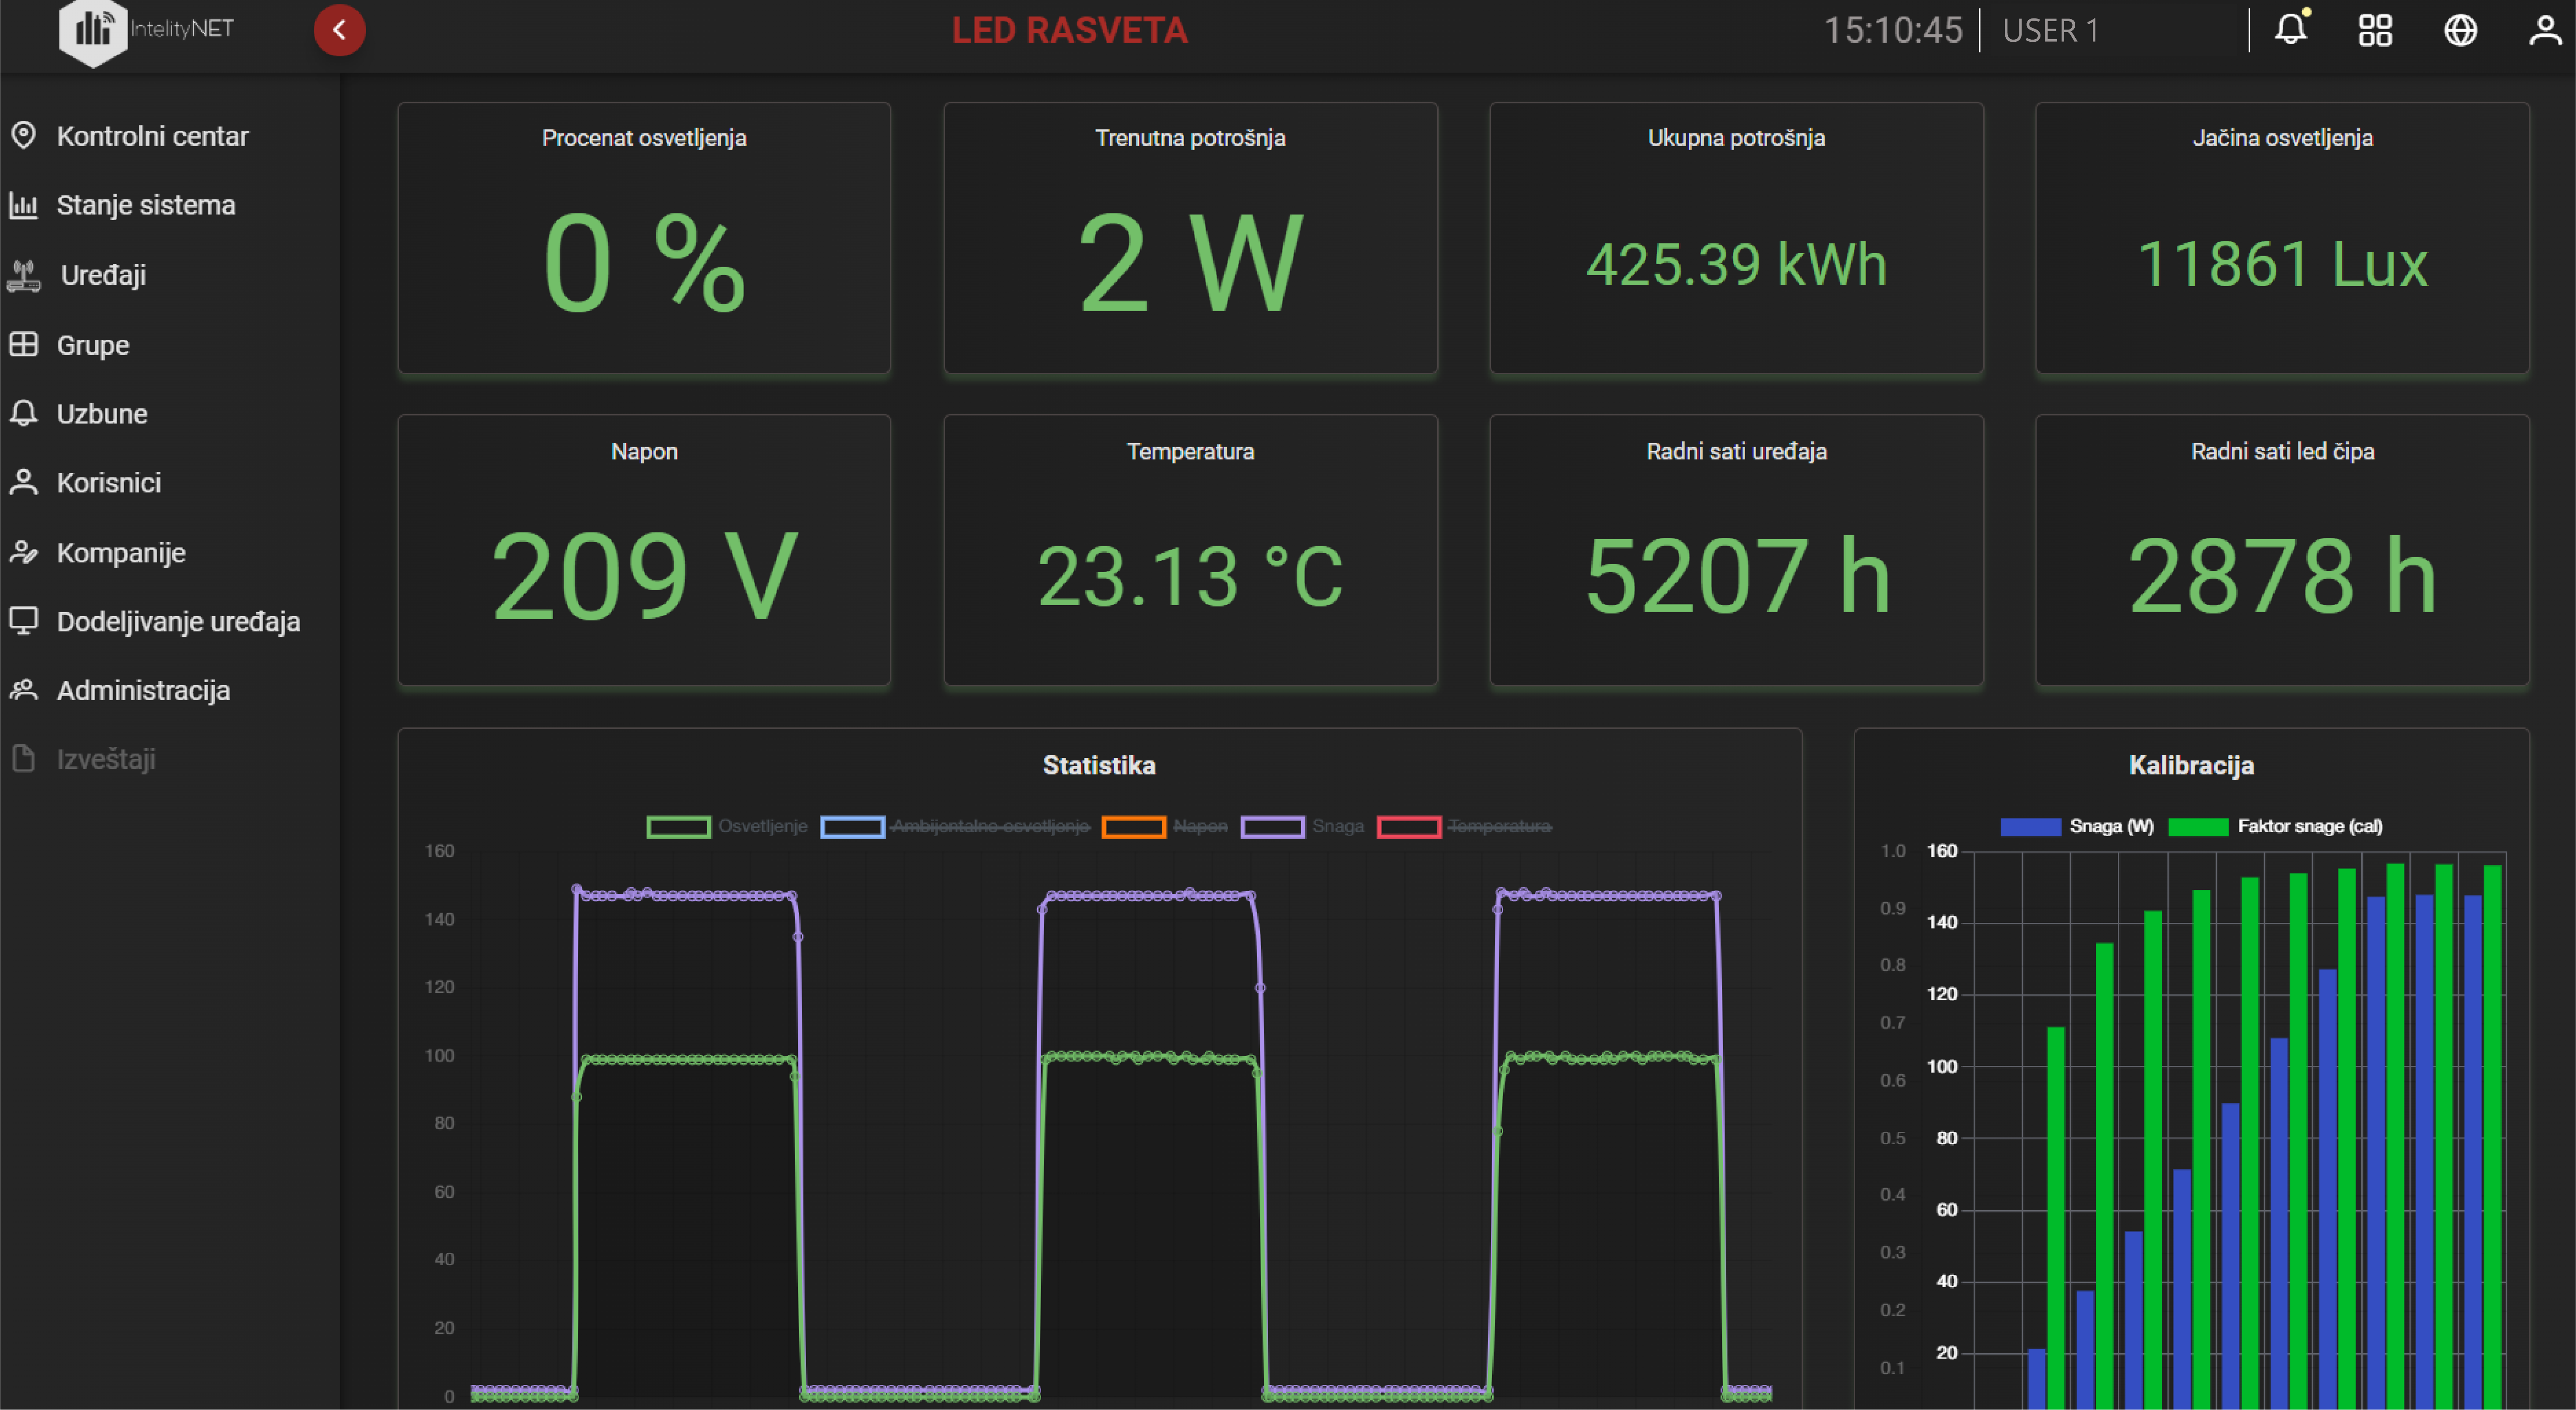This screenshot has height=1410, width=2576.
Task: Click the Radni sati uređaja card
Action: click(x=1736, y=550)
